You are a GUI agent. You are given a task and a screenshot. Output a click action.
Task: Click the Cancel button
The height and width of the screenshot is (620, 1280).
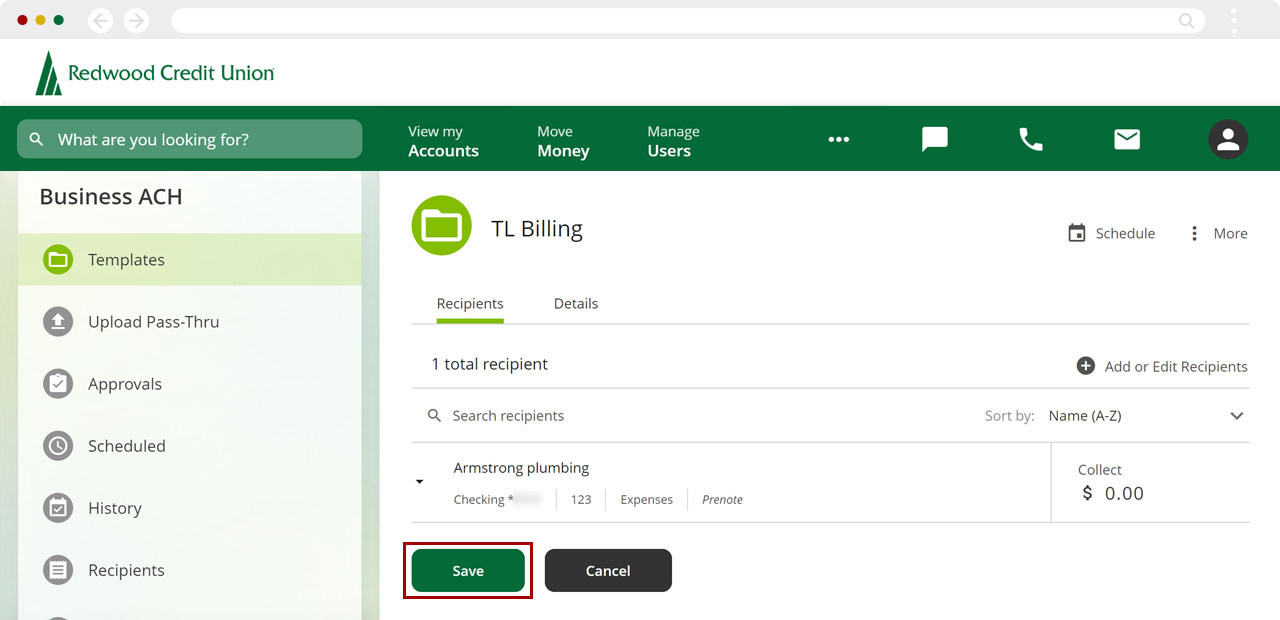pos(608,570)
